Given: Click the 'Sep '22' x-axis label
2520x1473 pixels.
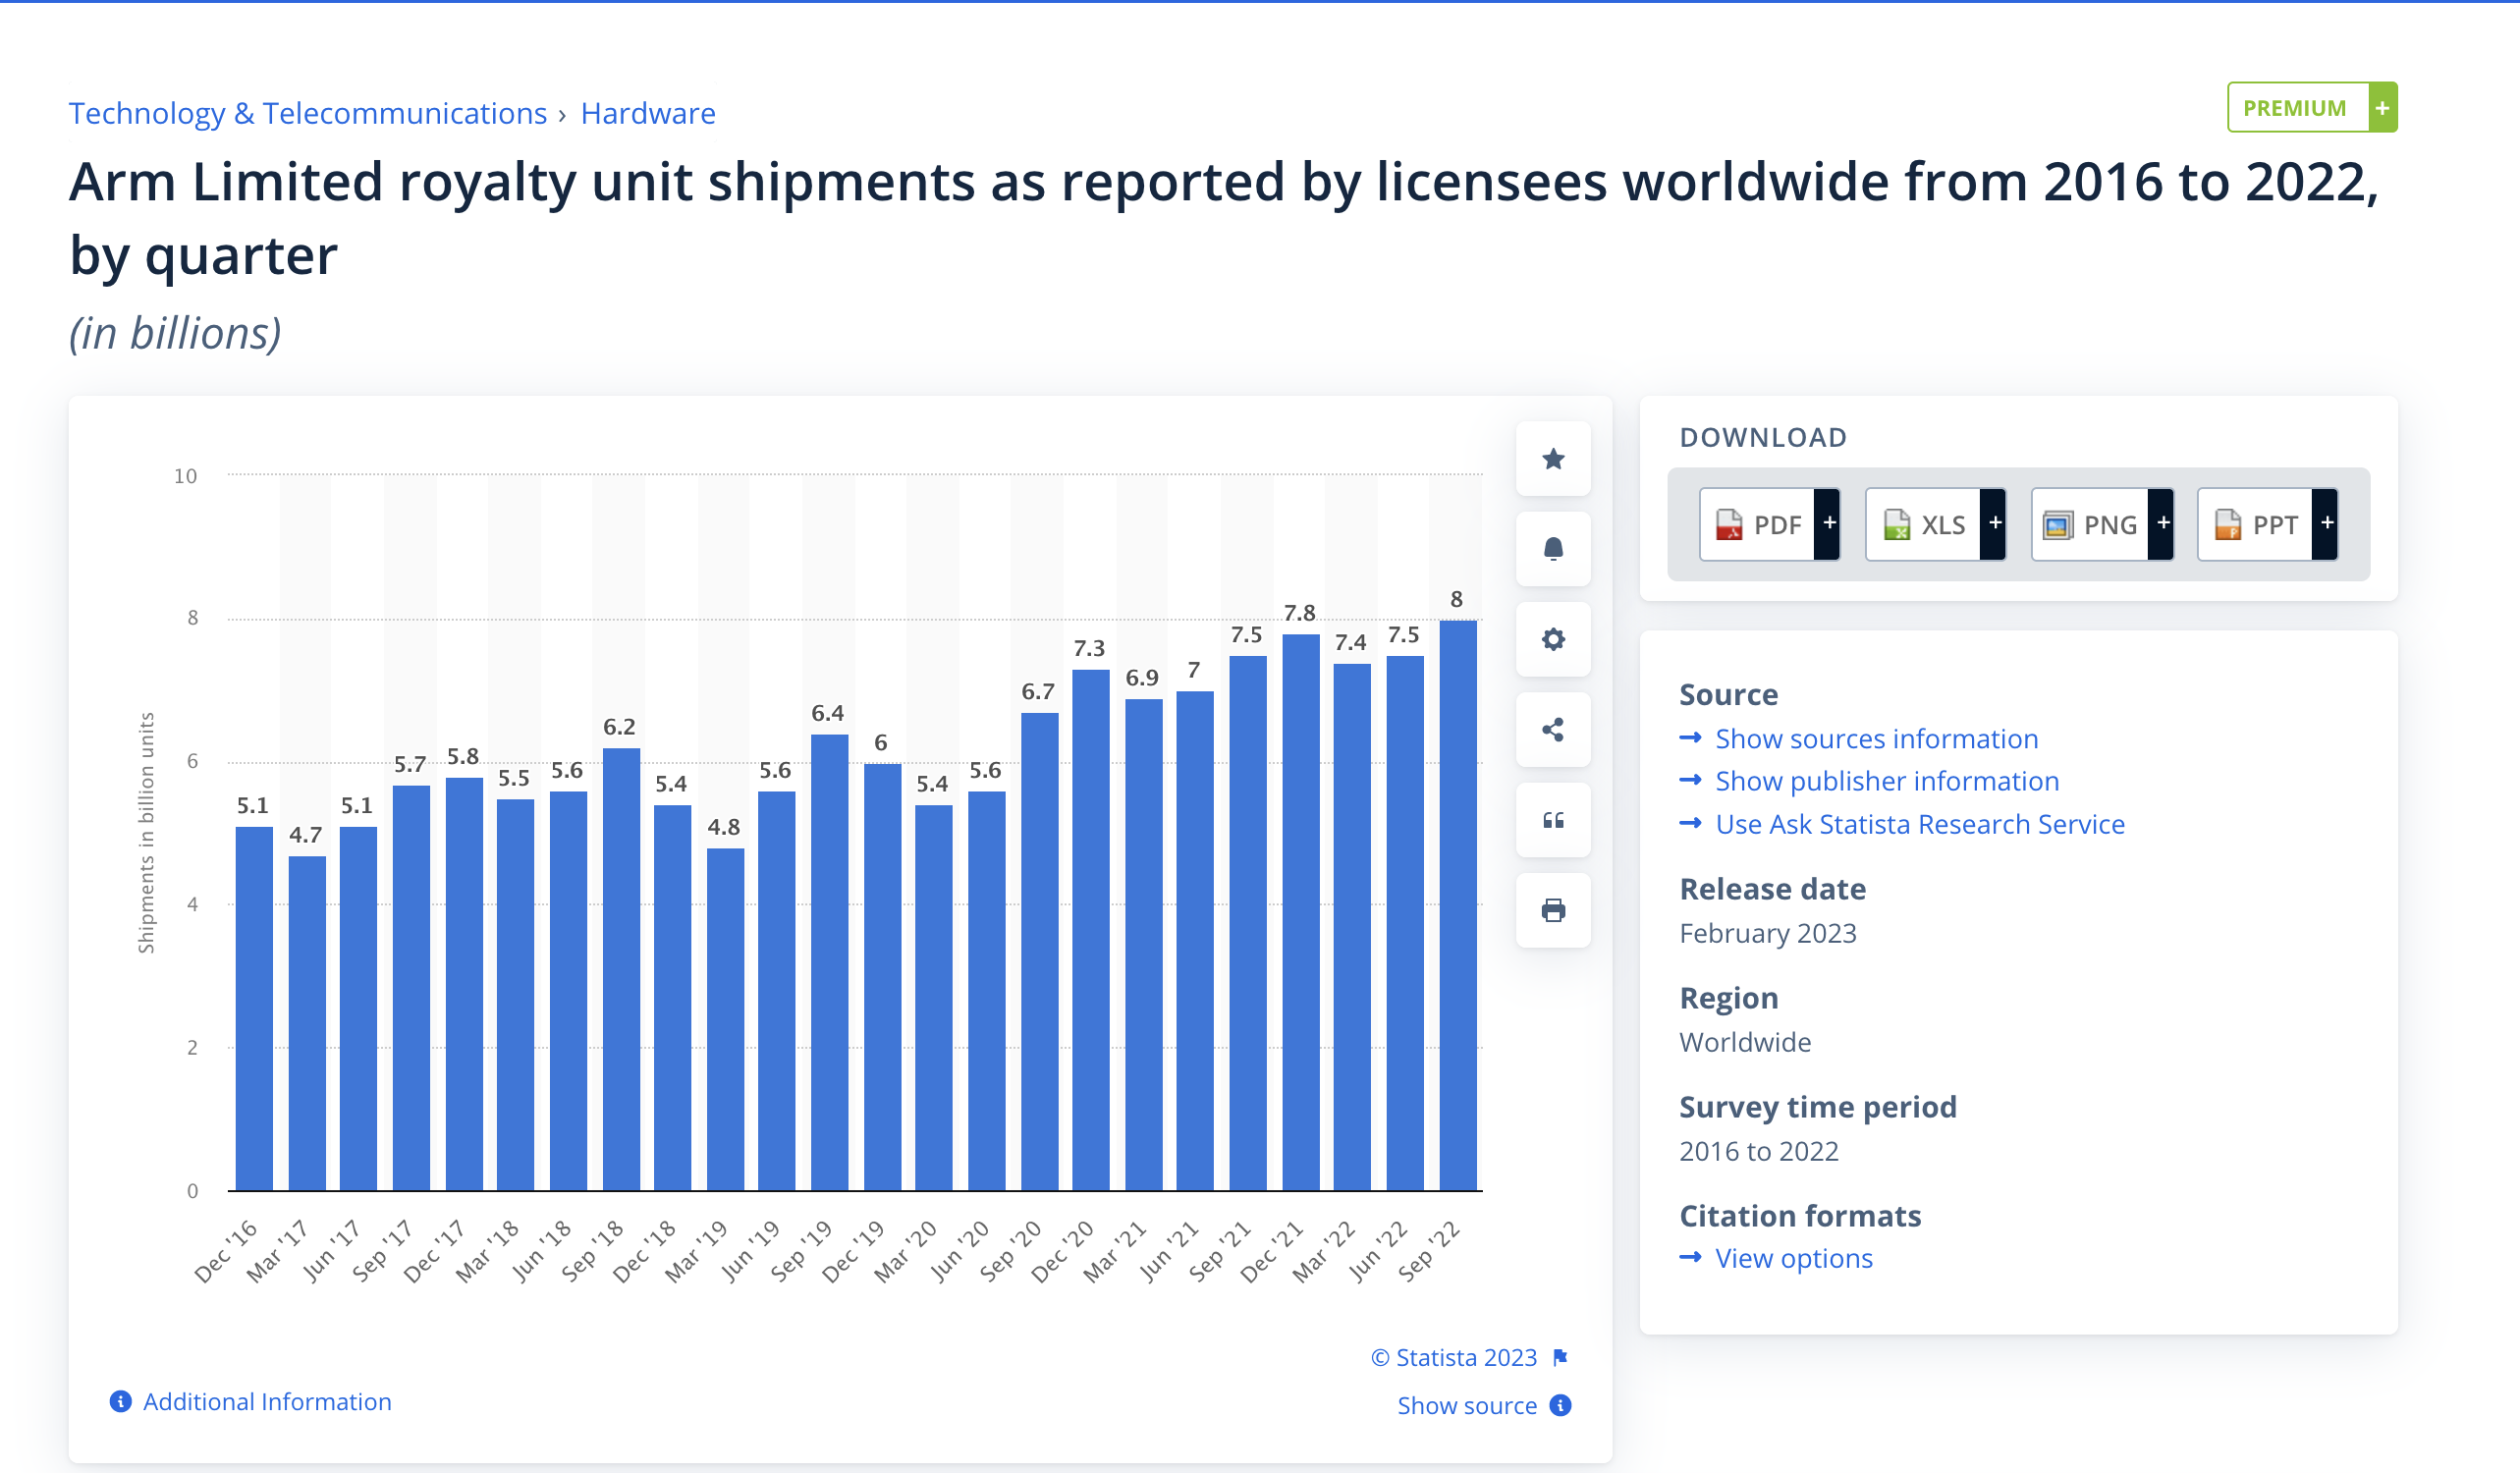Looking at the screenshot, I should pos(1430,1250).
